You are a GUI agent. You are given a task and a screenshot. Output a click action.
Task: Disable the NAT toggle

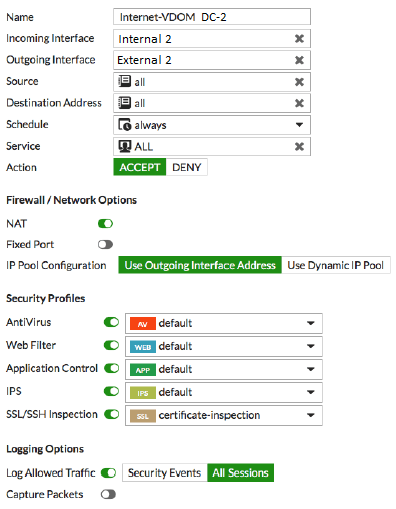click(105, 224)
